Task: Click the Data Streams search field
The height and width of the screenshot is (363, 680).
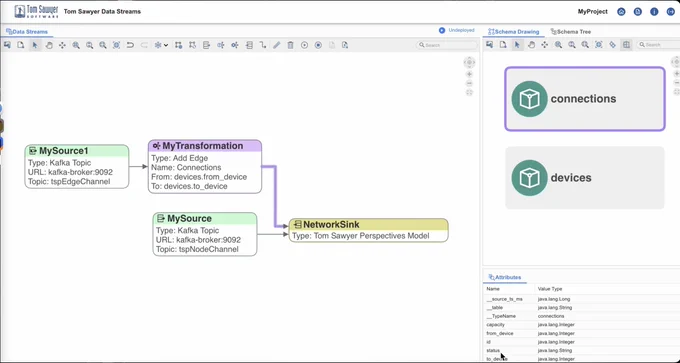Action: (446, 45)
